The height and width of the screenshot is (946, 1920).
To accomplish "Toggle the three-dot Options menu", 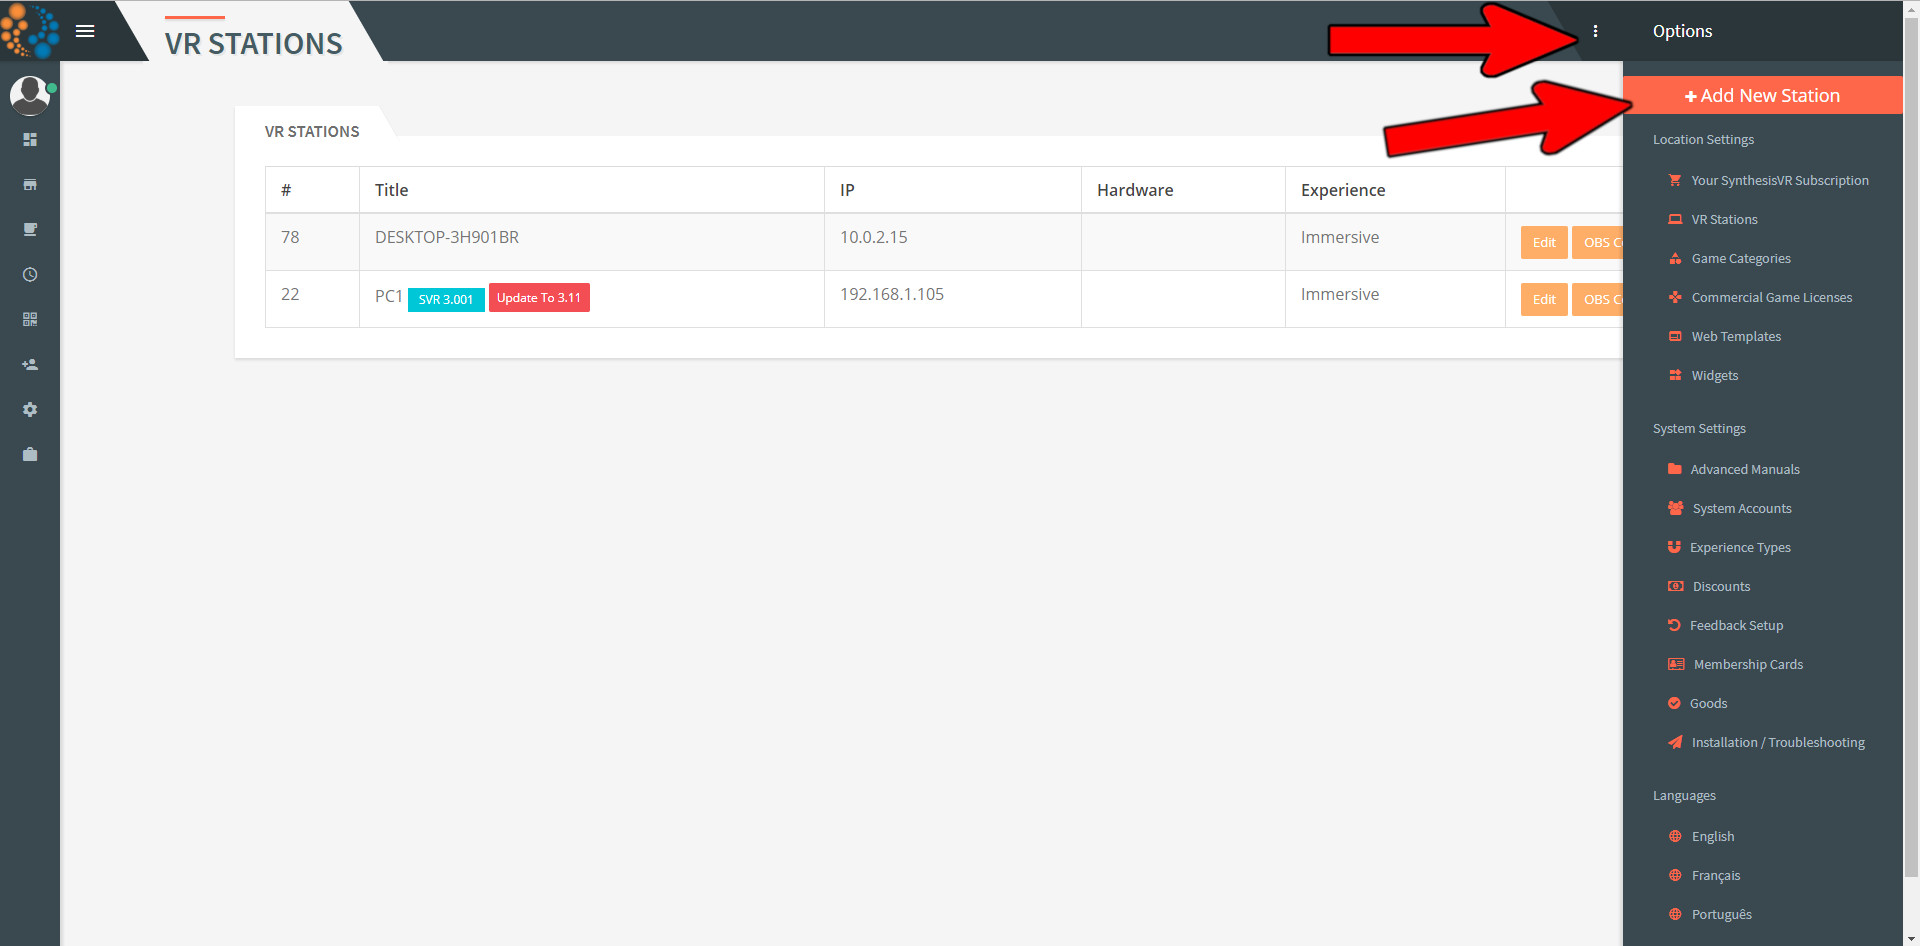I will coord(1595,31).
